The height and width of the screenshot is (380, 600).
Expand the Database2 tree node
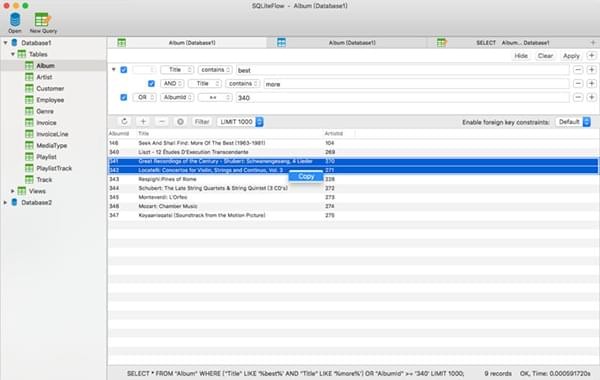(x=5, y=202)
